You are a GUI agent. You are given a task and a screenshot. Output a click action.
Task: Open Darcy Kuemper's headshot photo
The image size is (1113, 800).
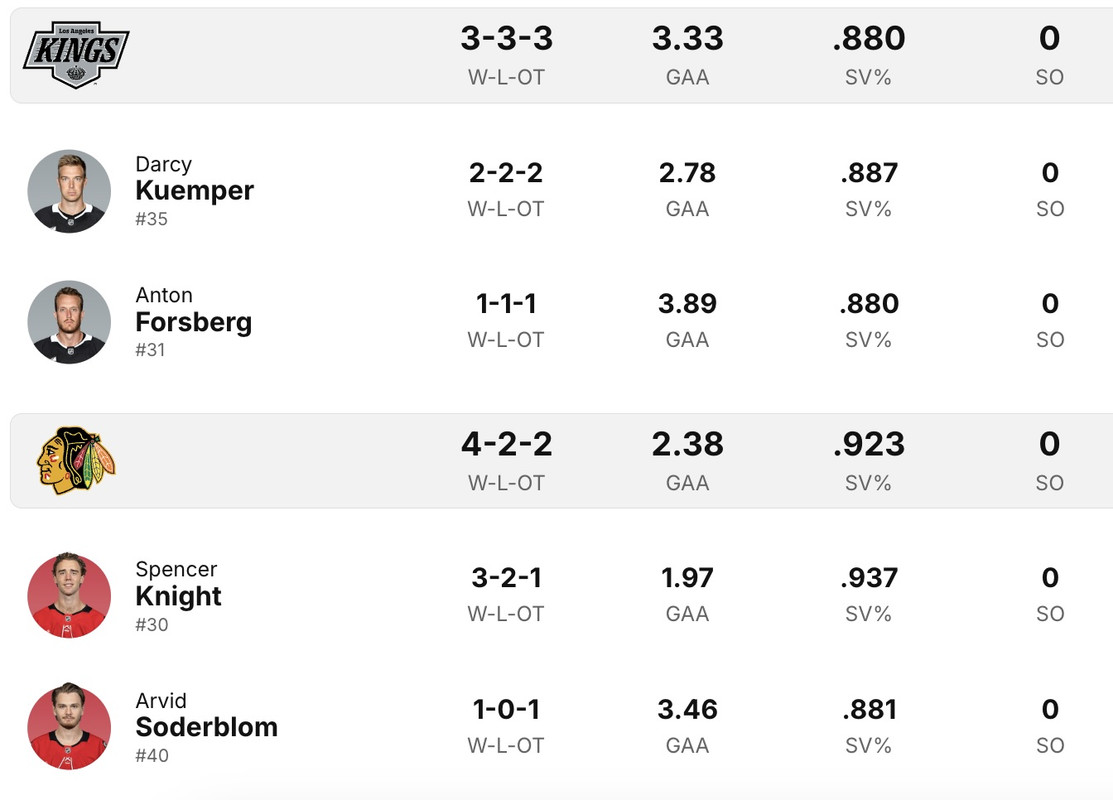pyautogui.click(x=69, y=191)
